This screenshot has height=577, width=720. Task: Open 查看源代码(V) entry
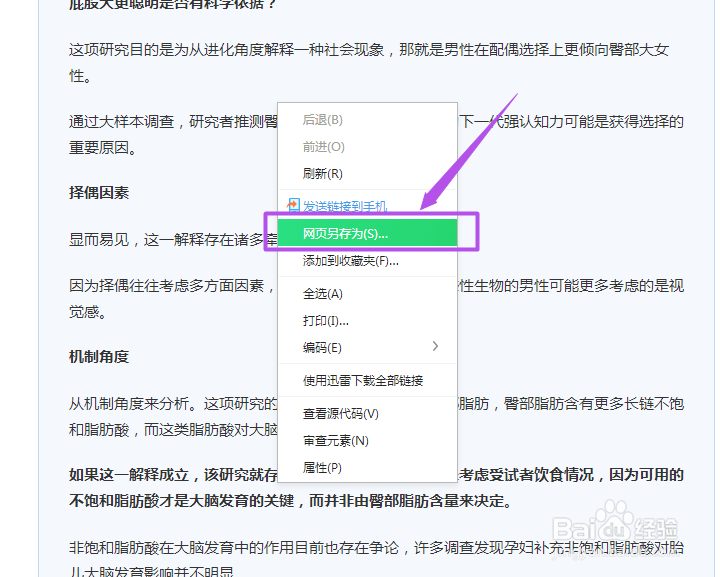(x=367, y=414)
